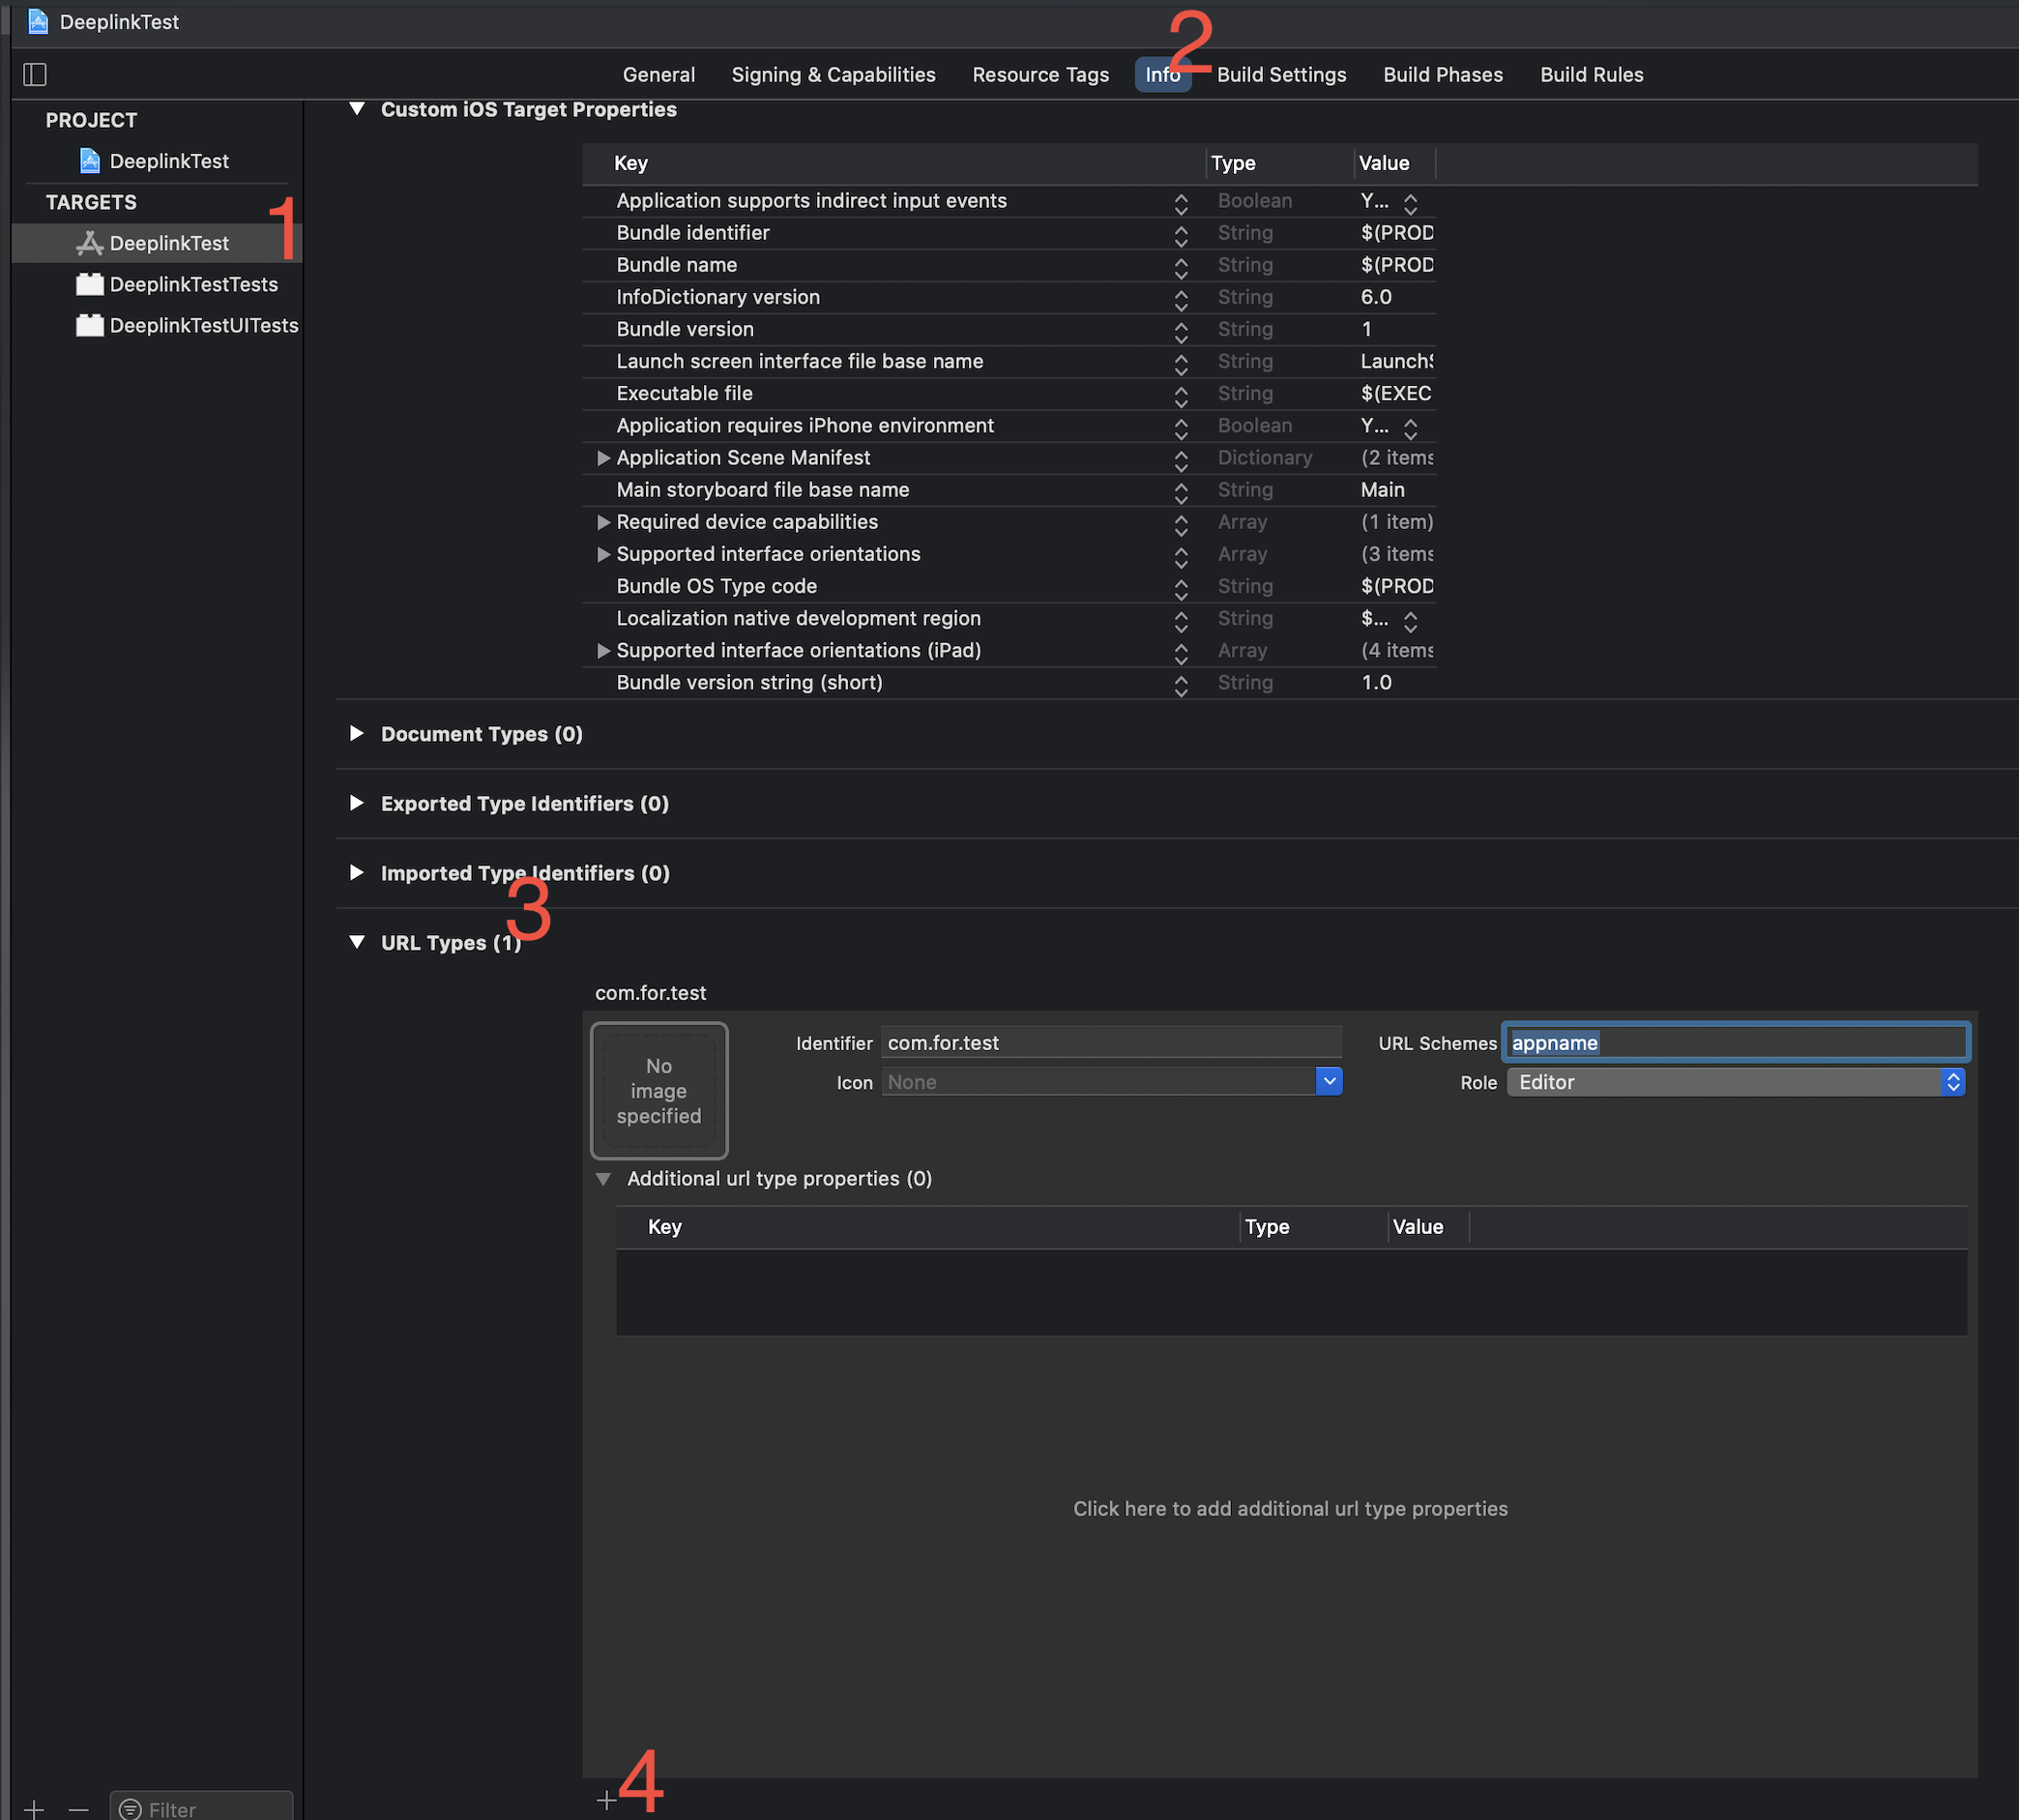
Task: Open the Role Editor popup
Action: [1735, 1082]
